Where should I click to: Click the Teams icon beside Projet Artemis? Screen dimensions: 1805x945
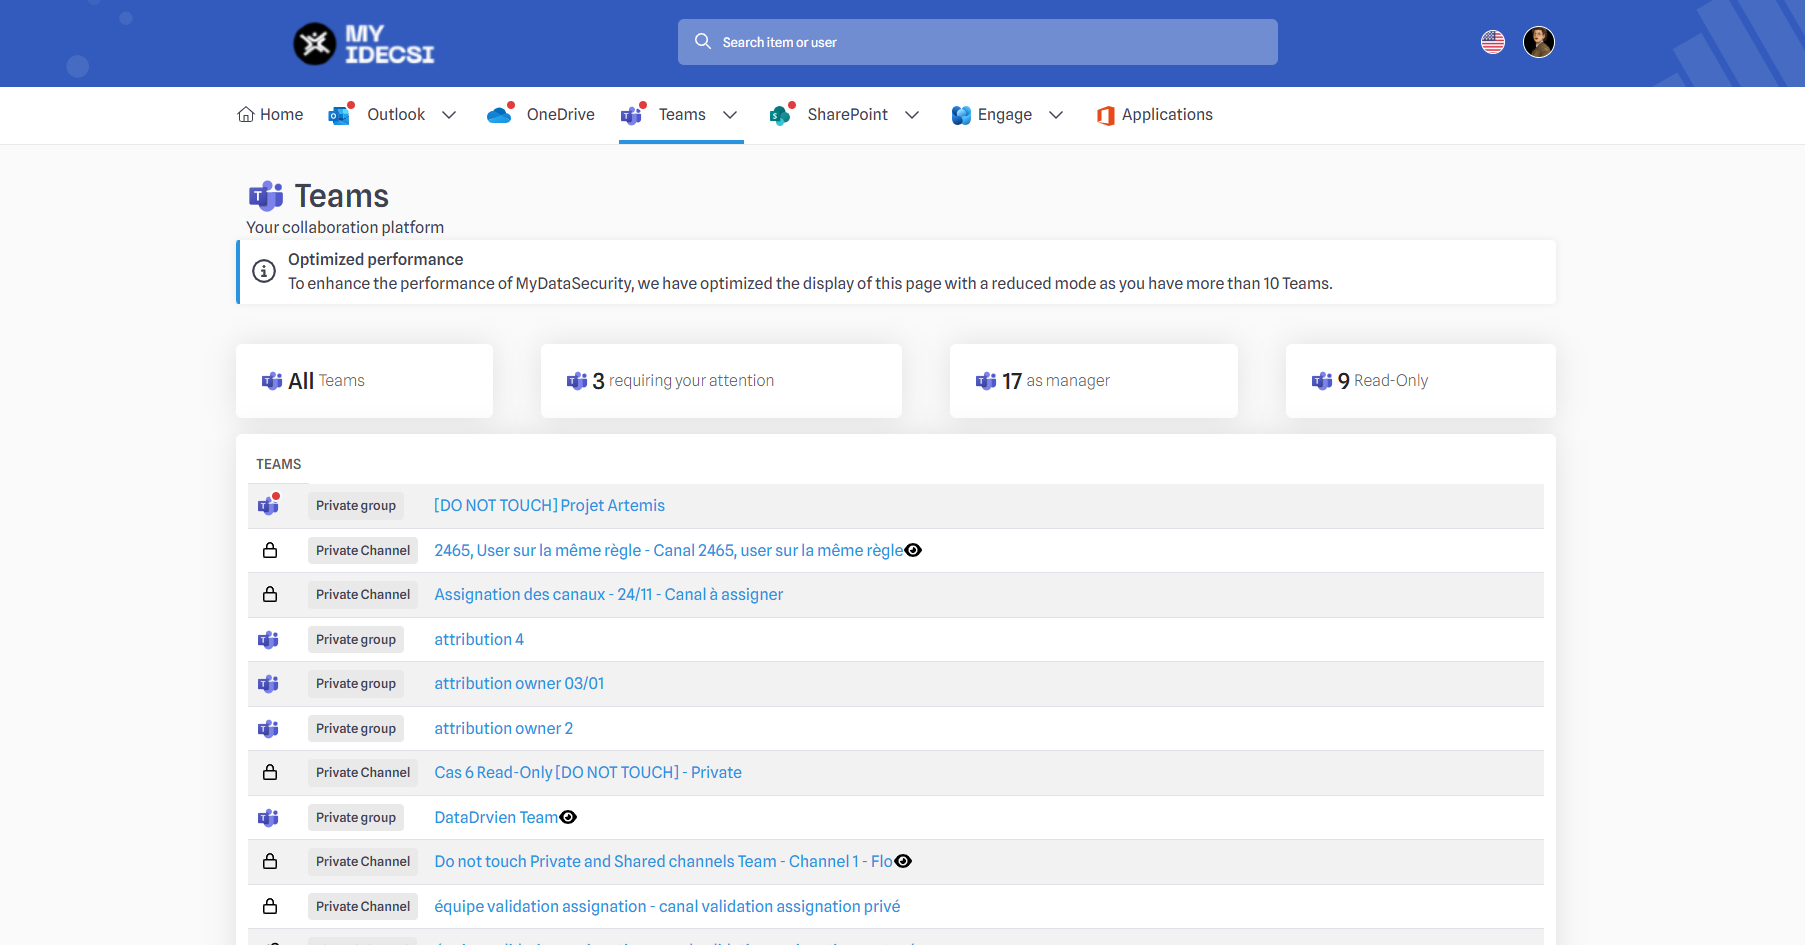coord(269,506)
